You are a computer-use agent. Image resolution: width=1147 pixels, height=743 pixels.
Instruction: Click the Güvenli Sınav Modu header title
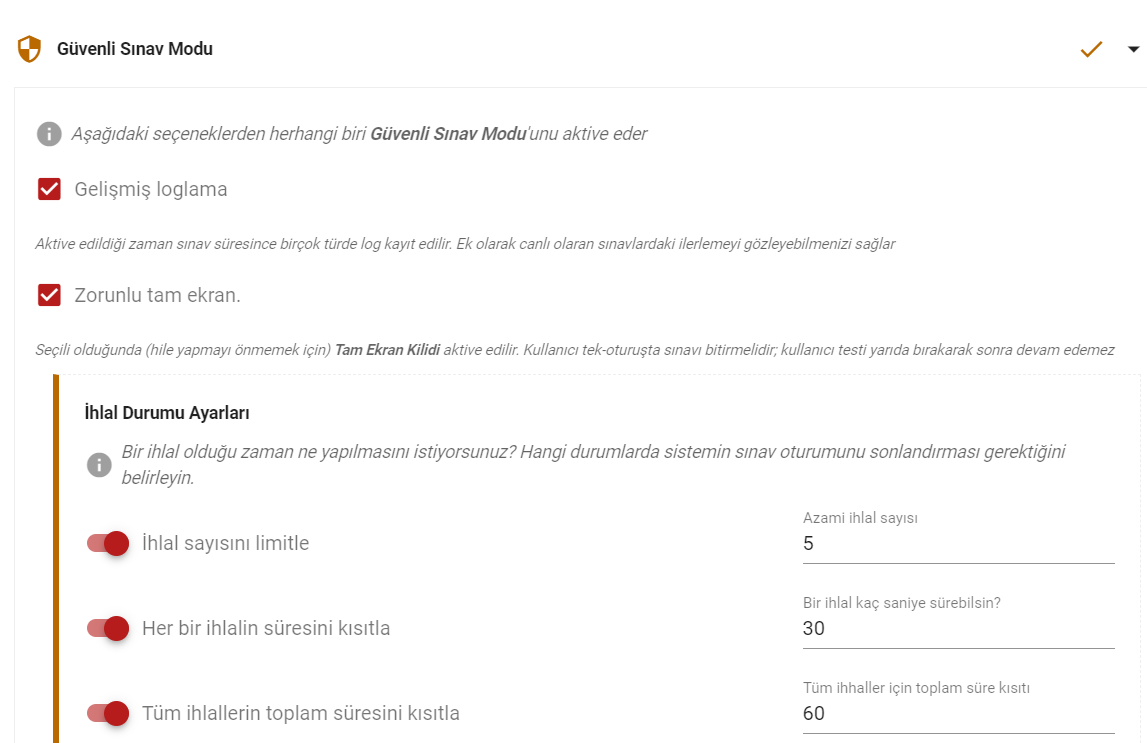click(x=135, y=49)
